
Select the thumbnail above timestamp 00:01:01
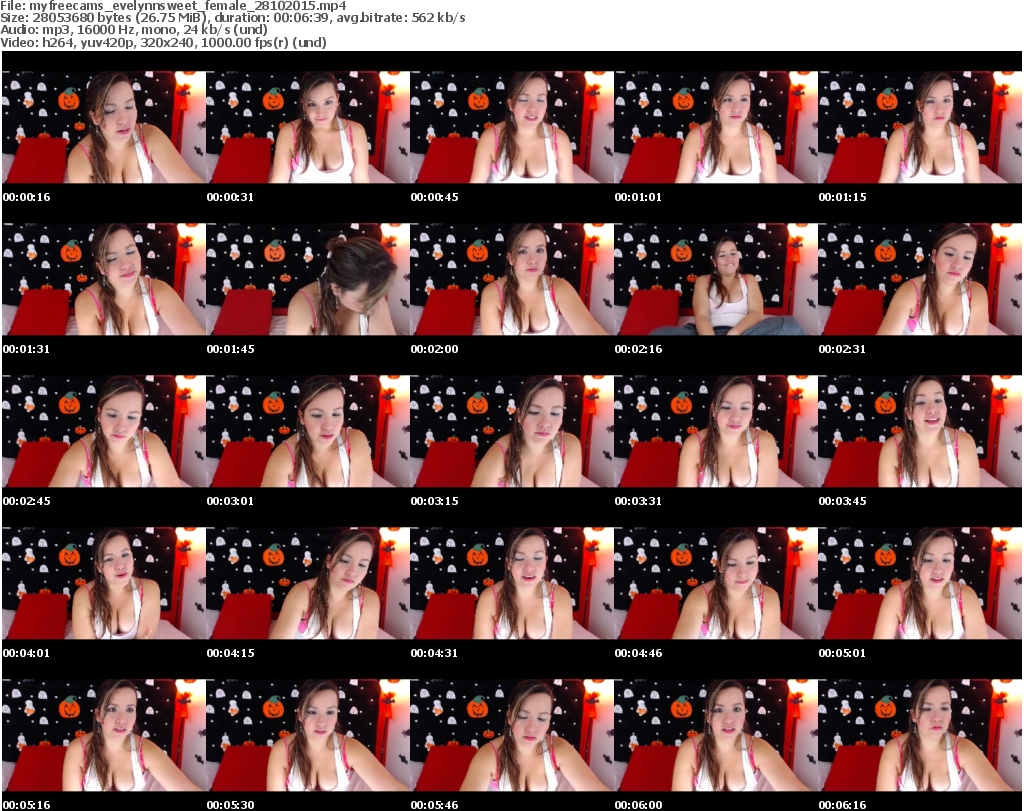click(716, 127)
